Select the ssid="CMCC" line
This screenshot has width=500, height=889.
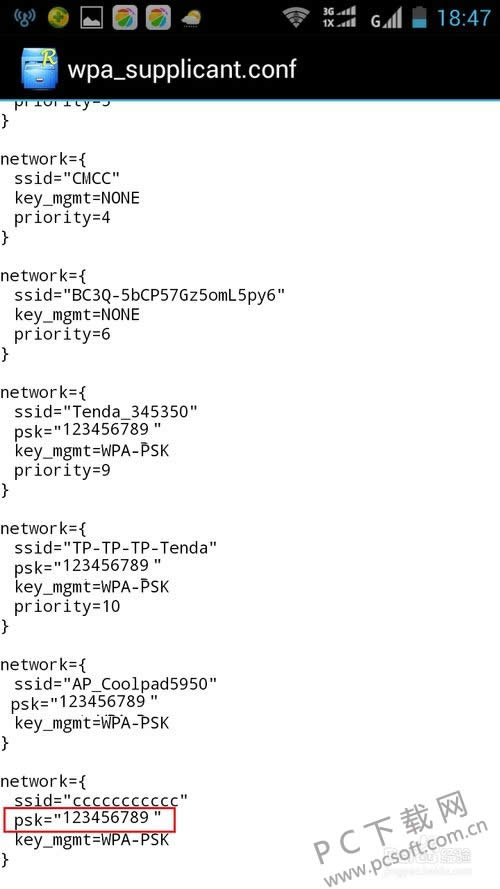pyautogui.click(x=67, y=179)
